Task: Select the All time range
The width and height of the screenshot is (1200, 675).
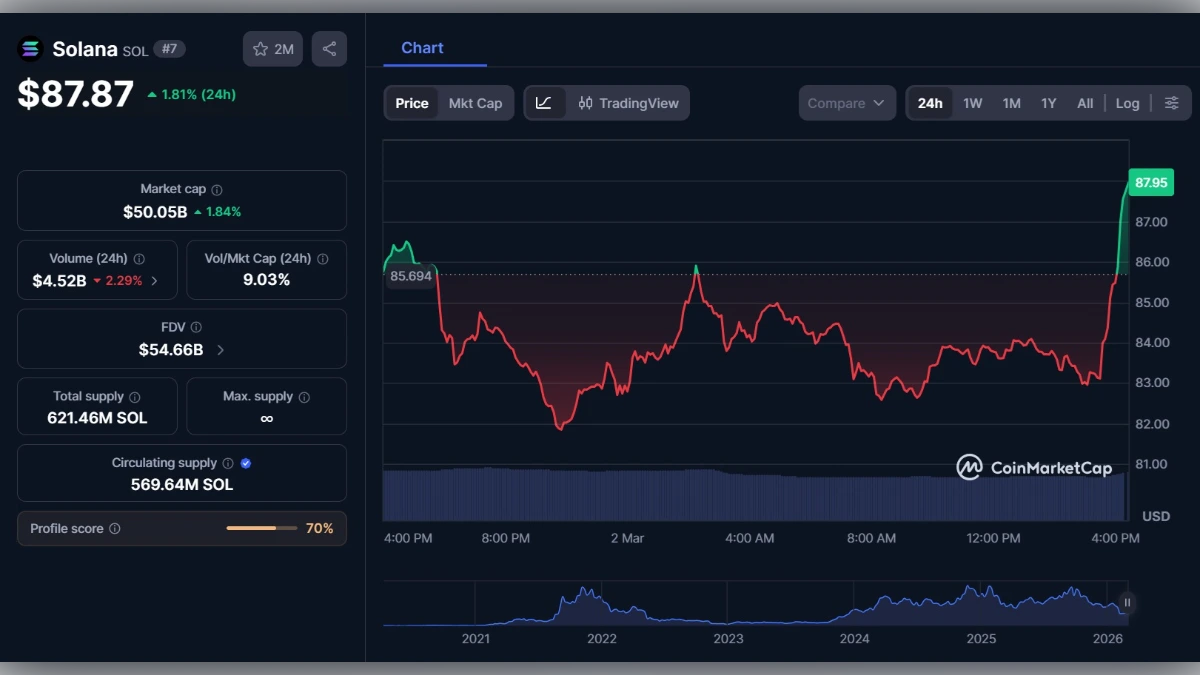Action: [x=1085, y=102]
